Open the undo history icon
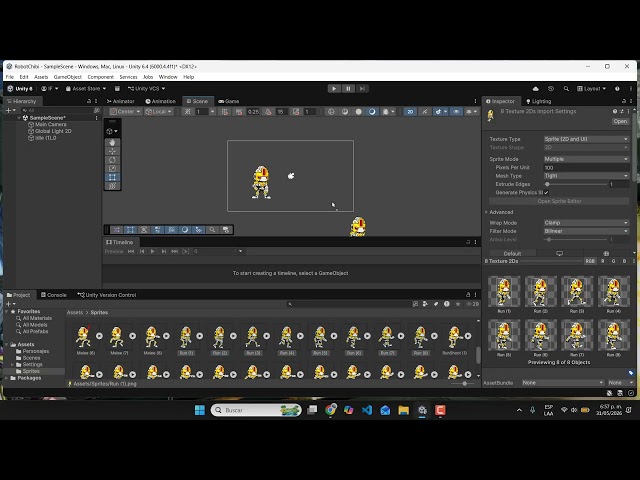This screenshot has height=480, width=640. 551,89
